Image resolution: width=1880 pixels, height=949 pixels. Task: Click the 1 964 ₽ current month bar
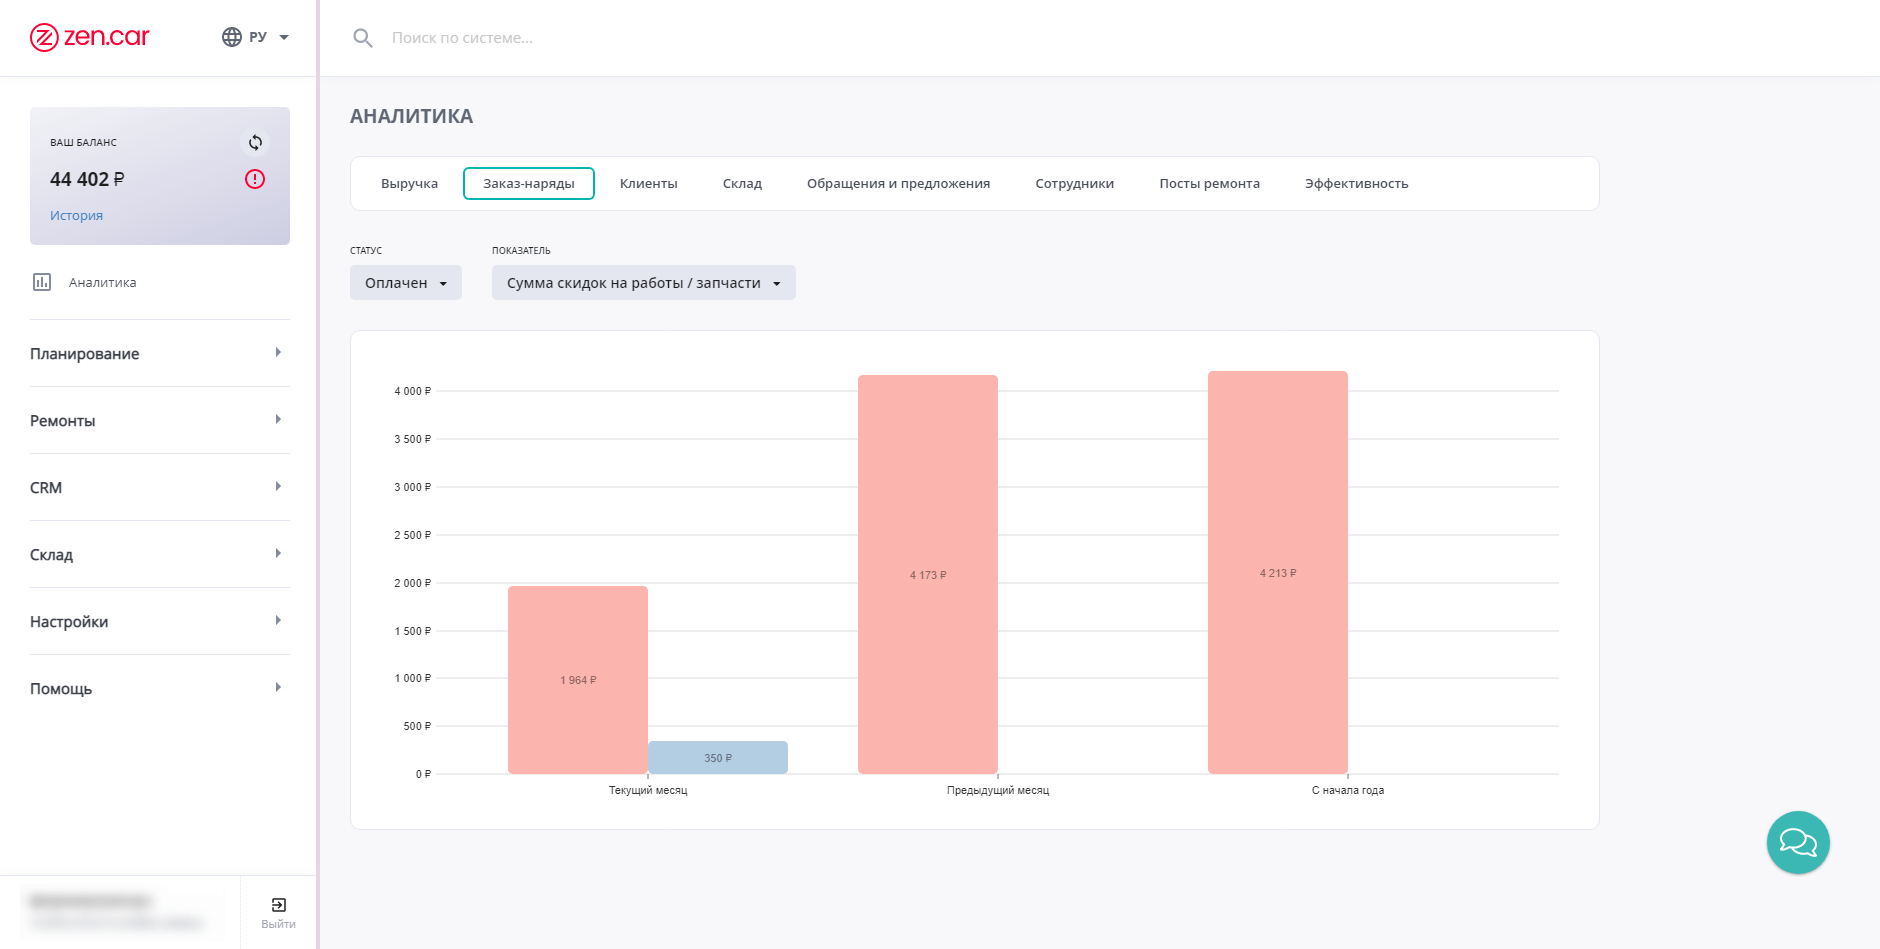click(x=578, y=680)
